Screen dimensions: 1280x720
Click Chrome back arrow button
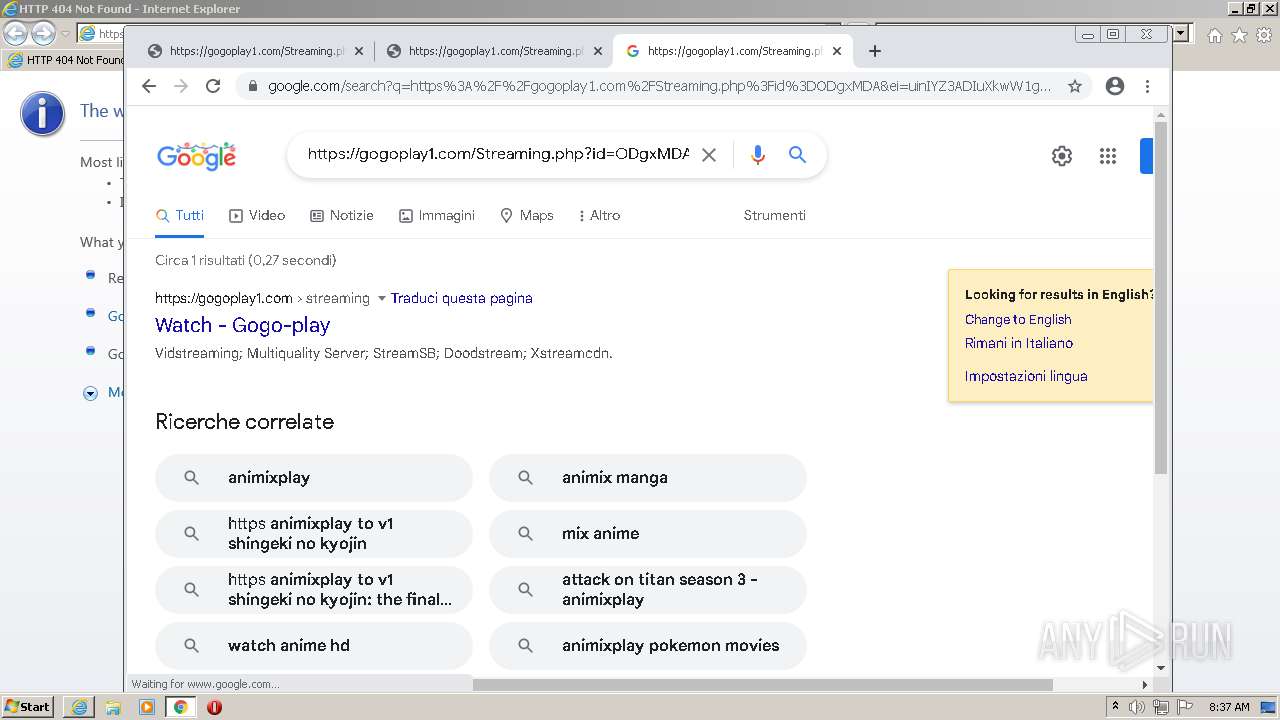click(x=149, y=86)
